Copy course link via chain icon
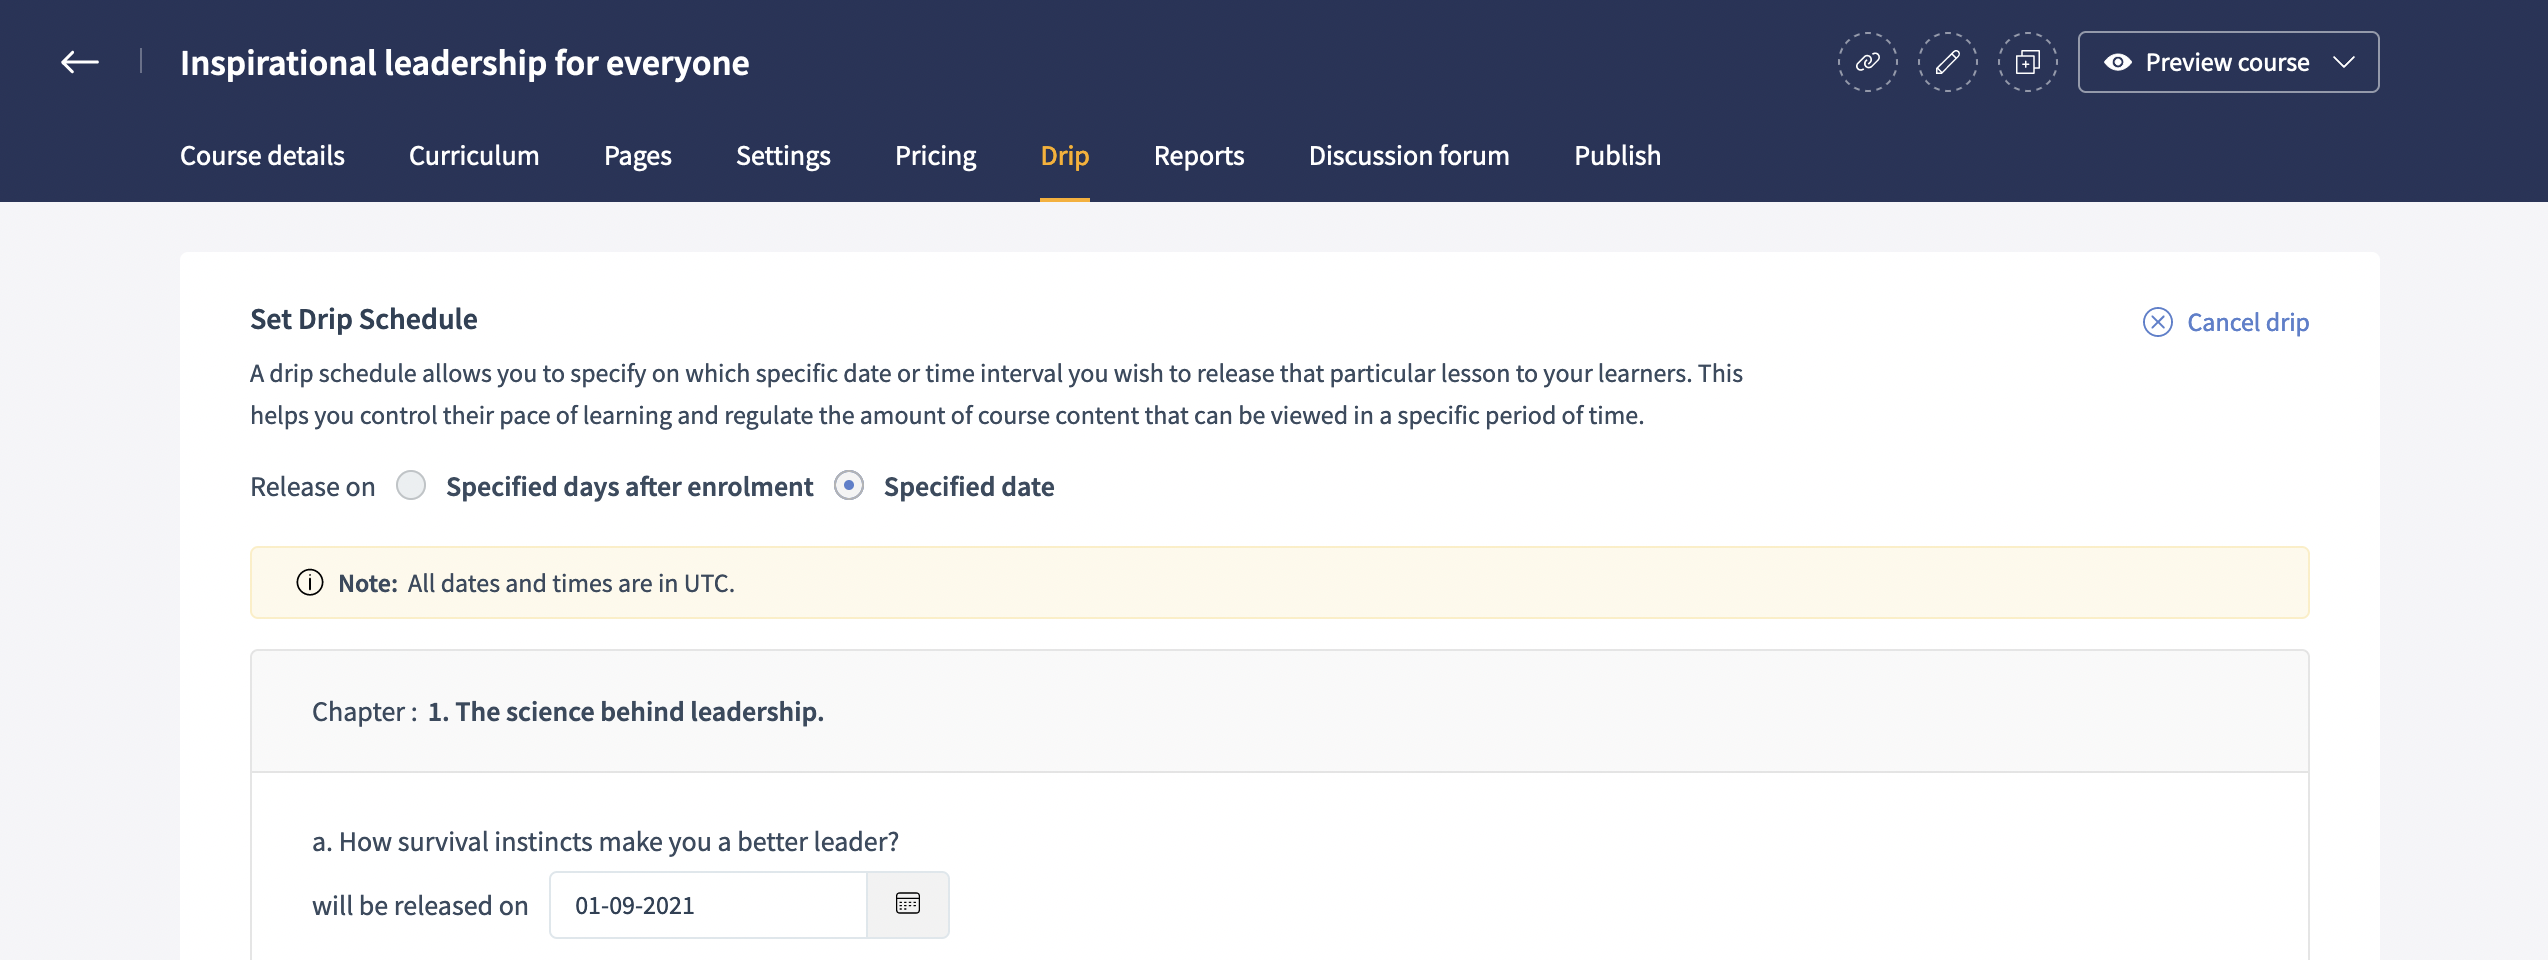This screenshot has height=960, width=2548. [1867, 62]
